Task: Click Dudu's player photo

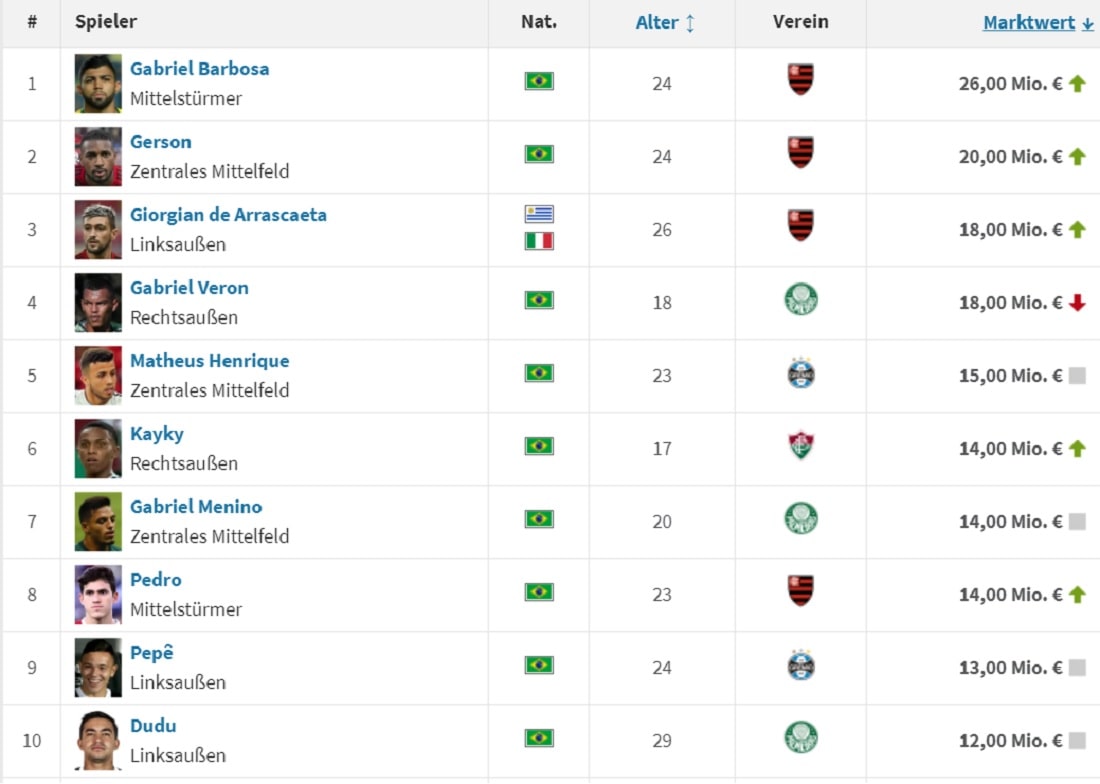Action: click(x=98, y=741)
